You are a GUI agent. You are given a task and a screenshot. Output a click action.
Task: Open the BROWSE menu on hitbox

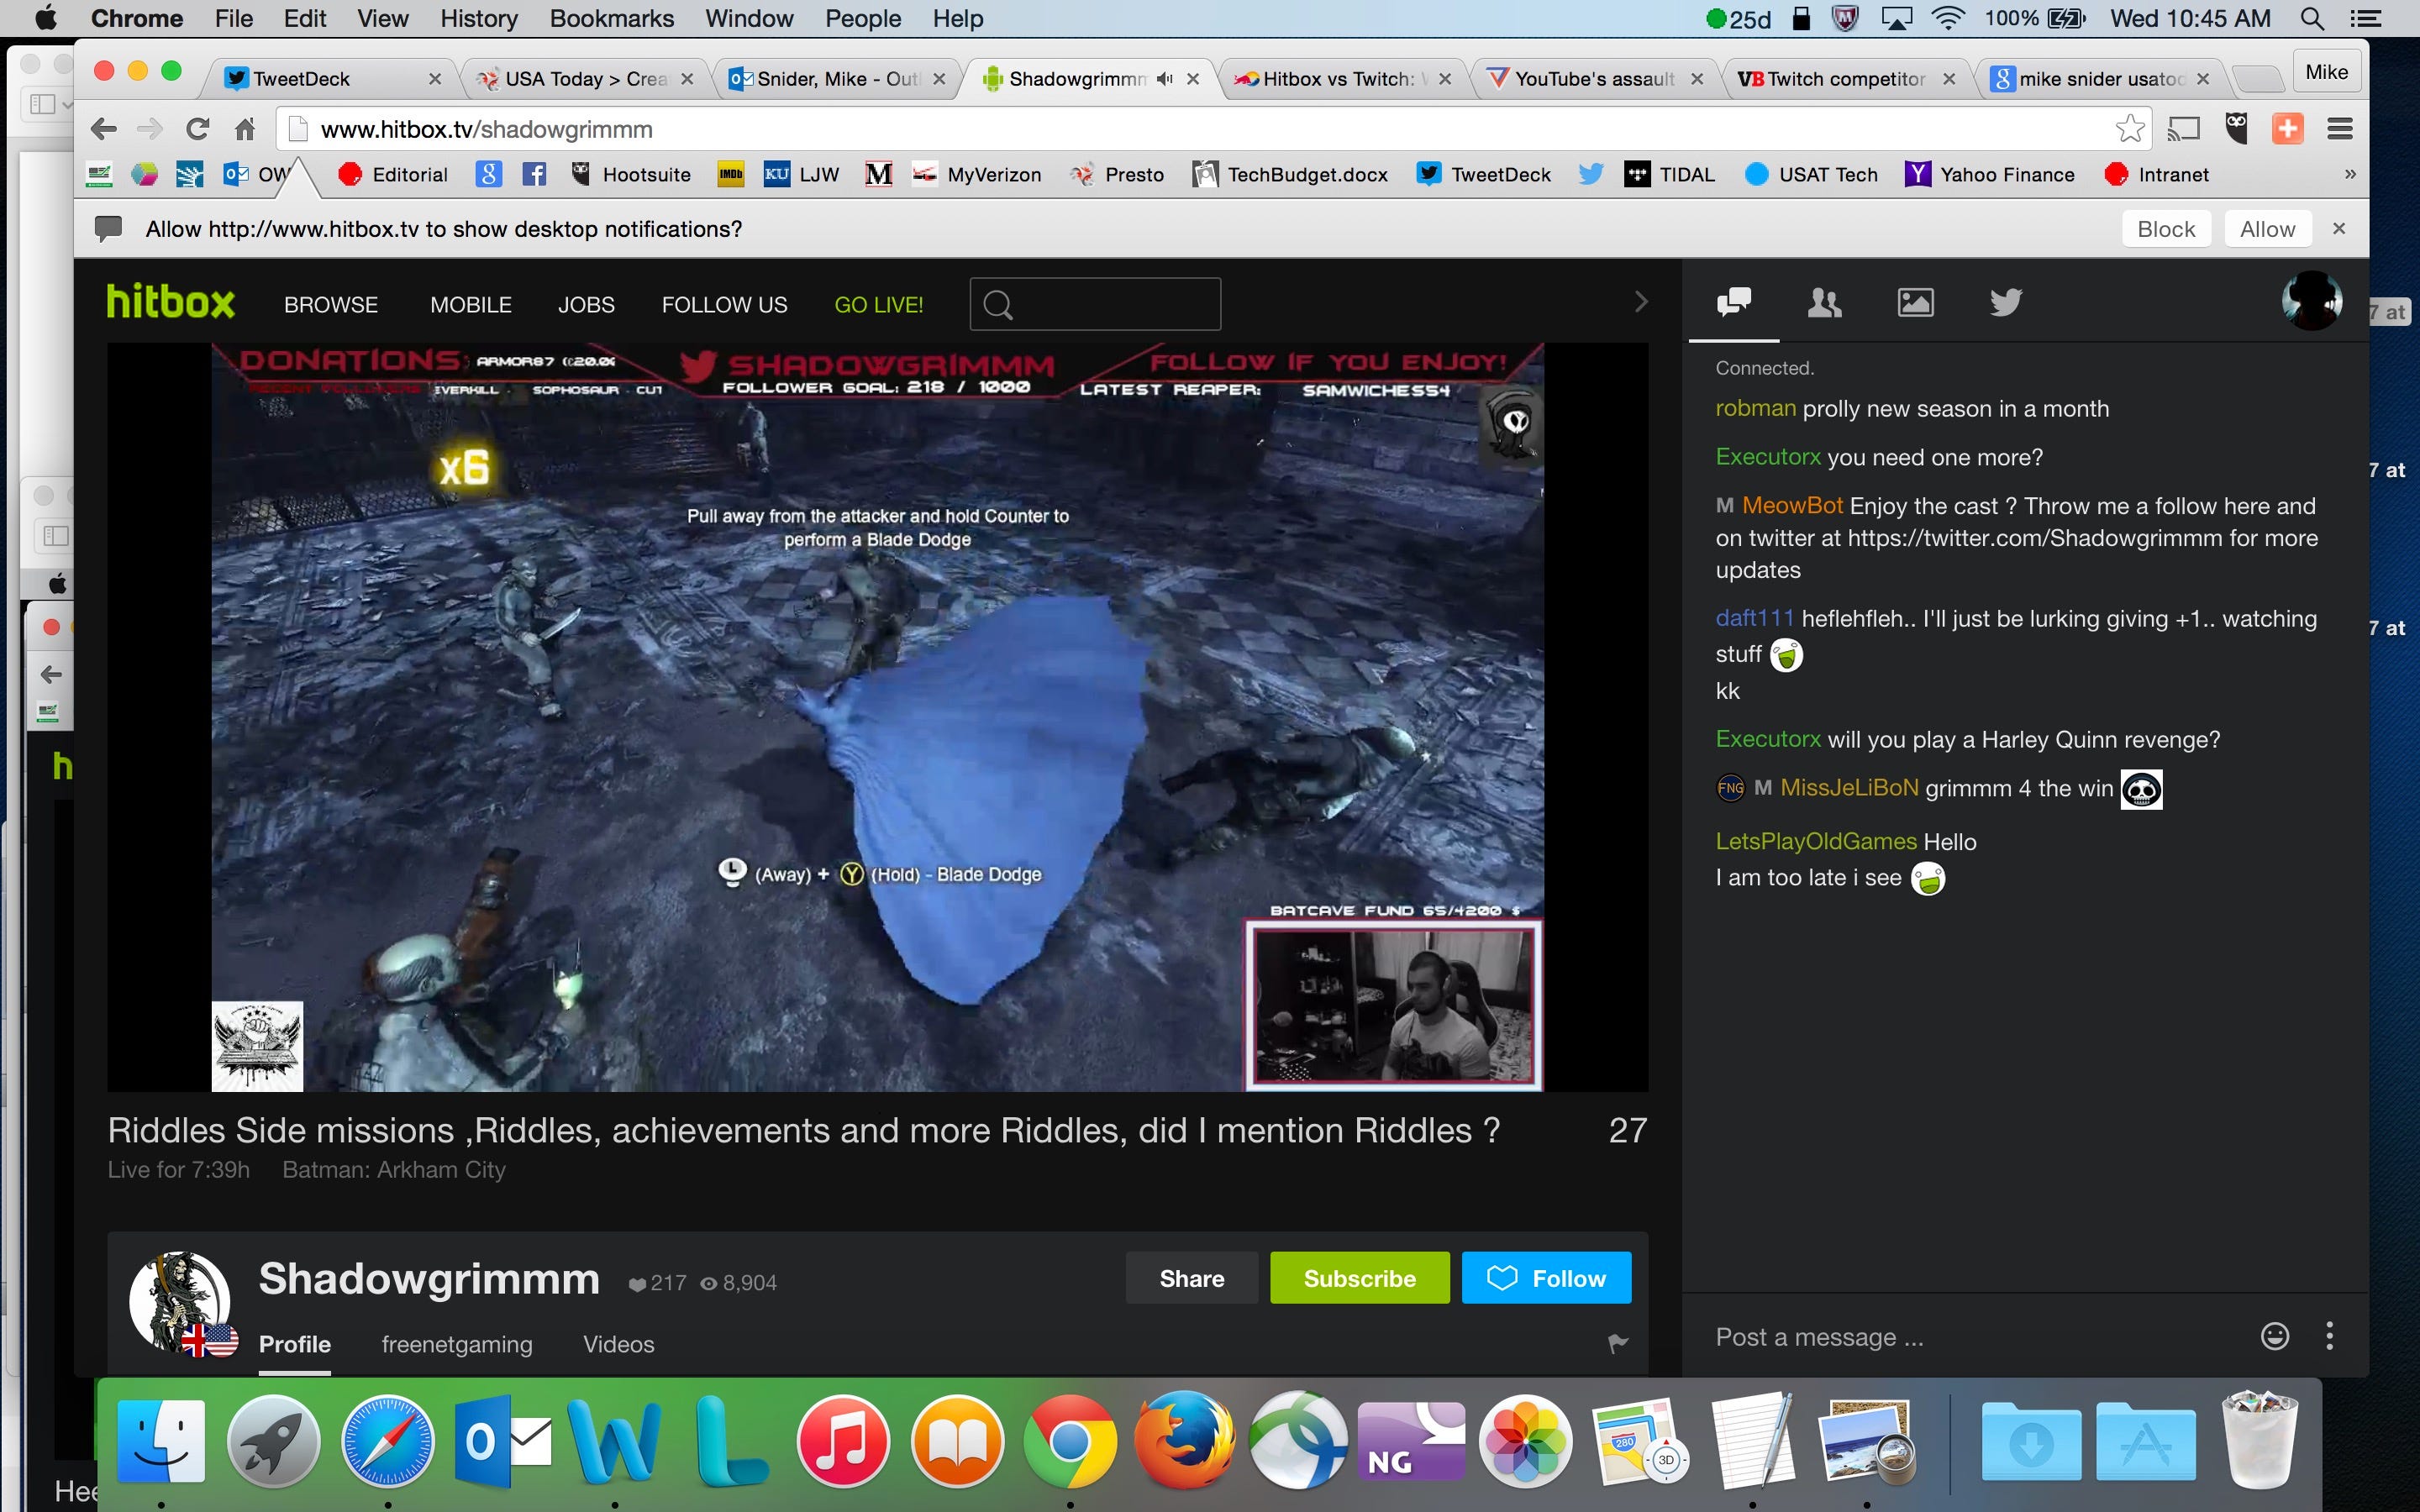pyautogui.click(x=331, y=305)
